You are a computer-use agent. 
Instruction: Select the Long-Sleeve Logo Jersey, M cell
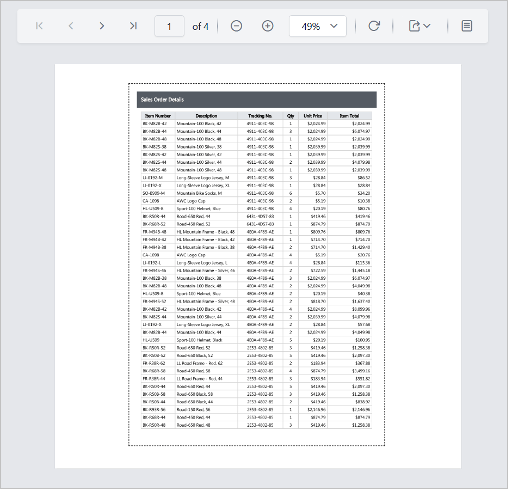point(206,178)
